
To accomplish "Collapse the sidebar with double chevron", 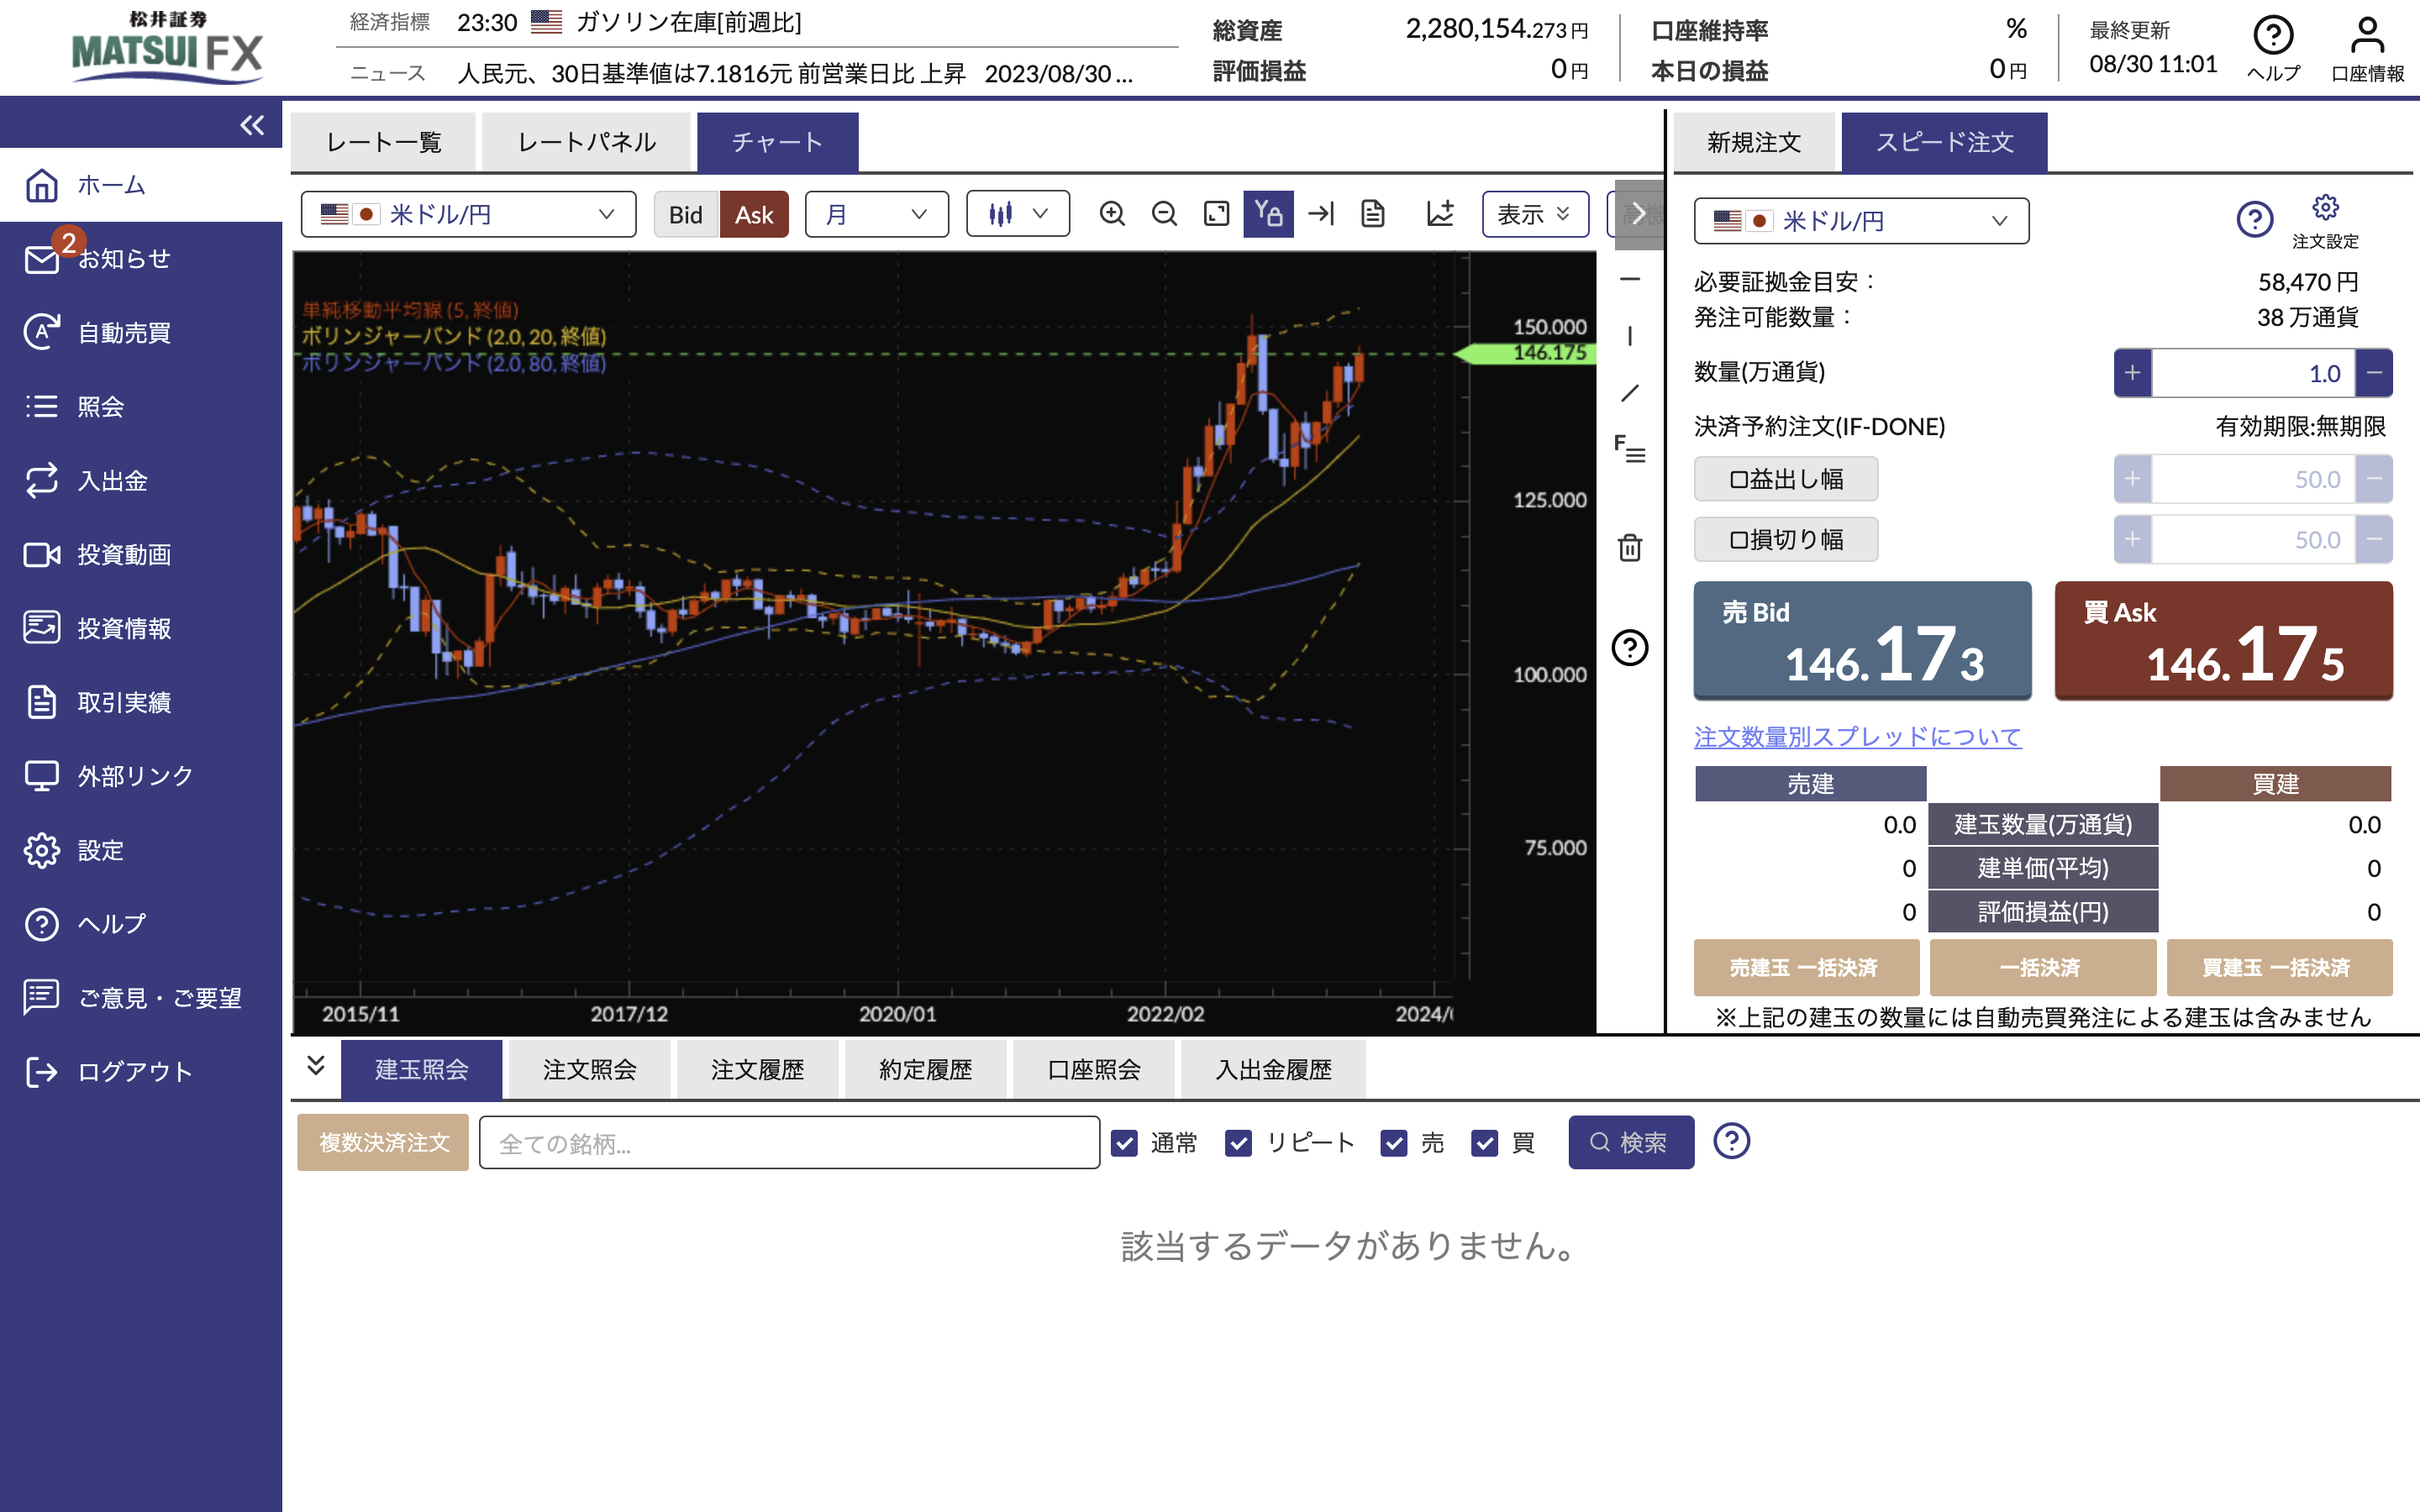I will [x=252, y=125].
